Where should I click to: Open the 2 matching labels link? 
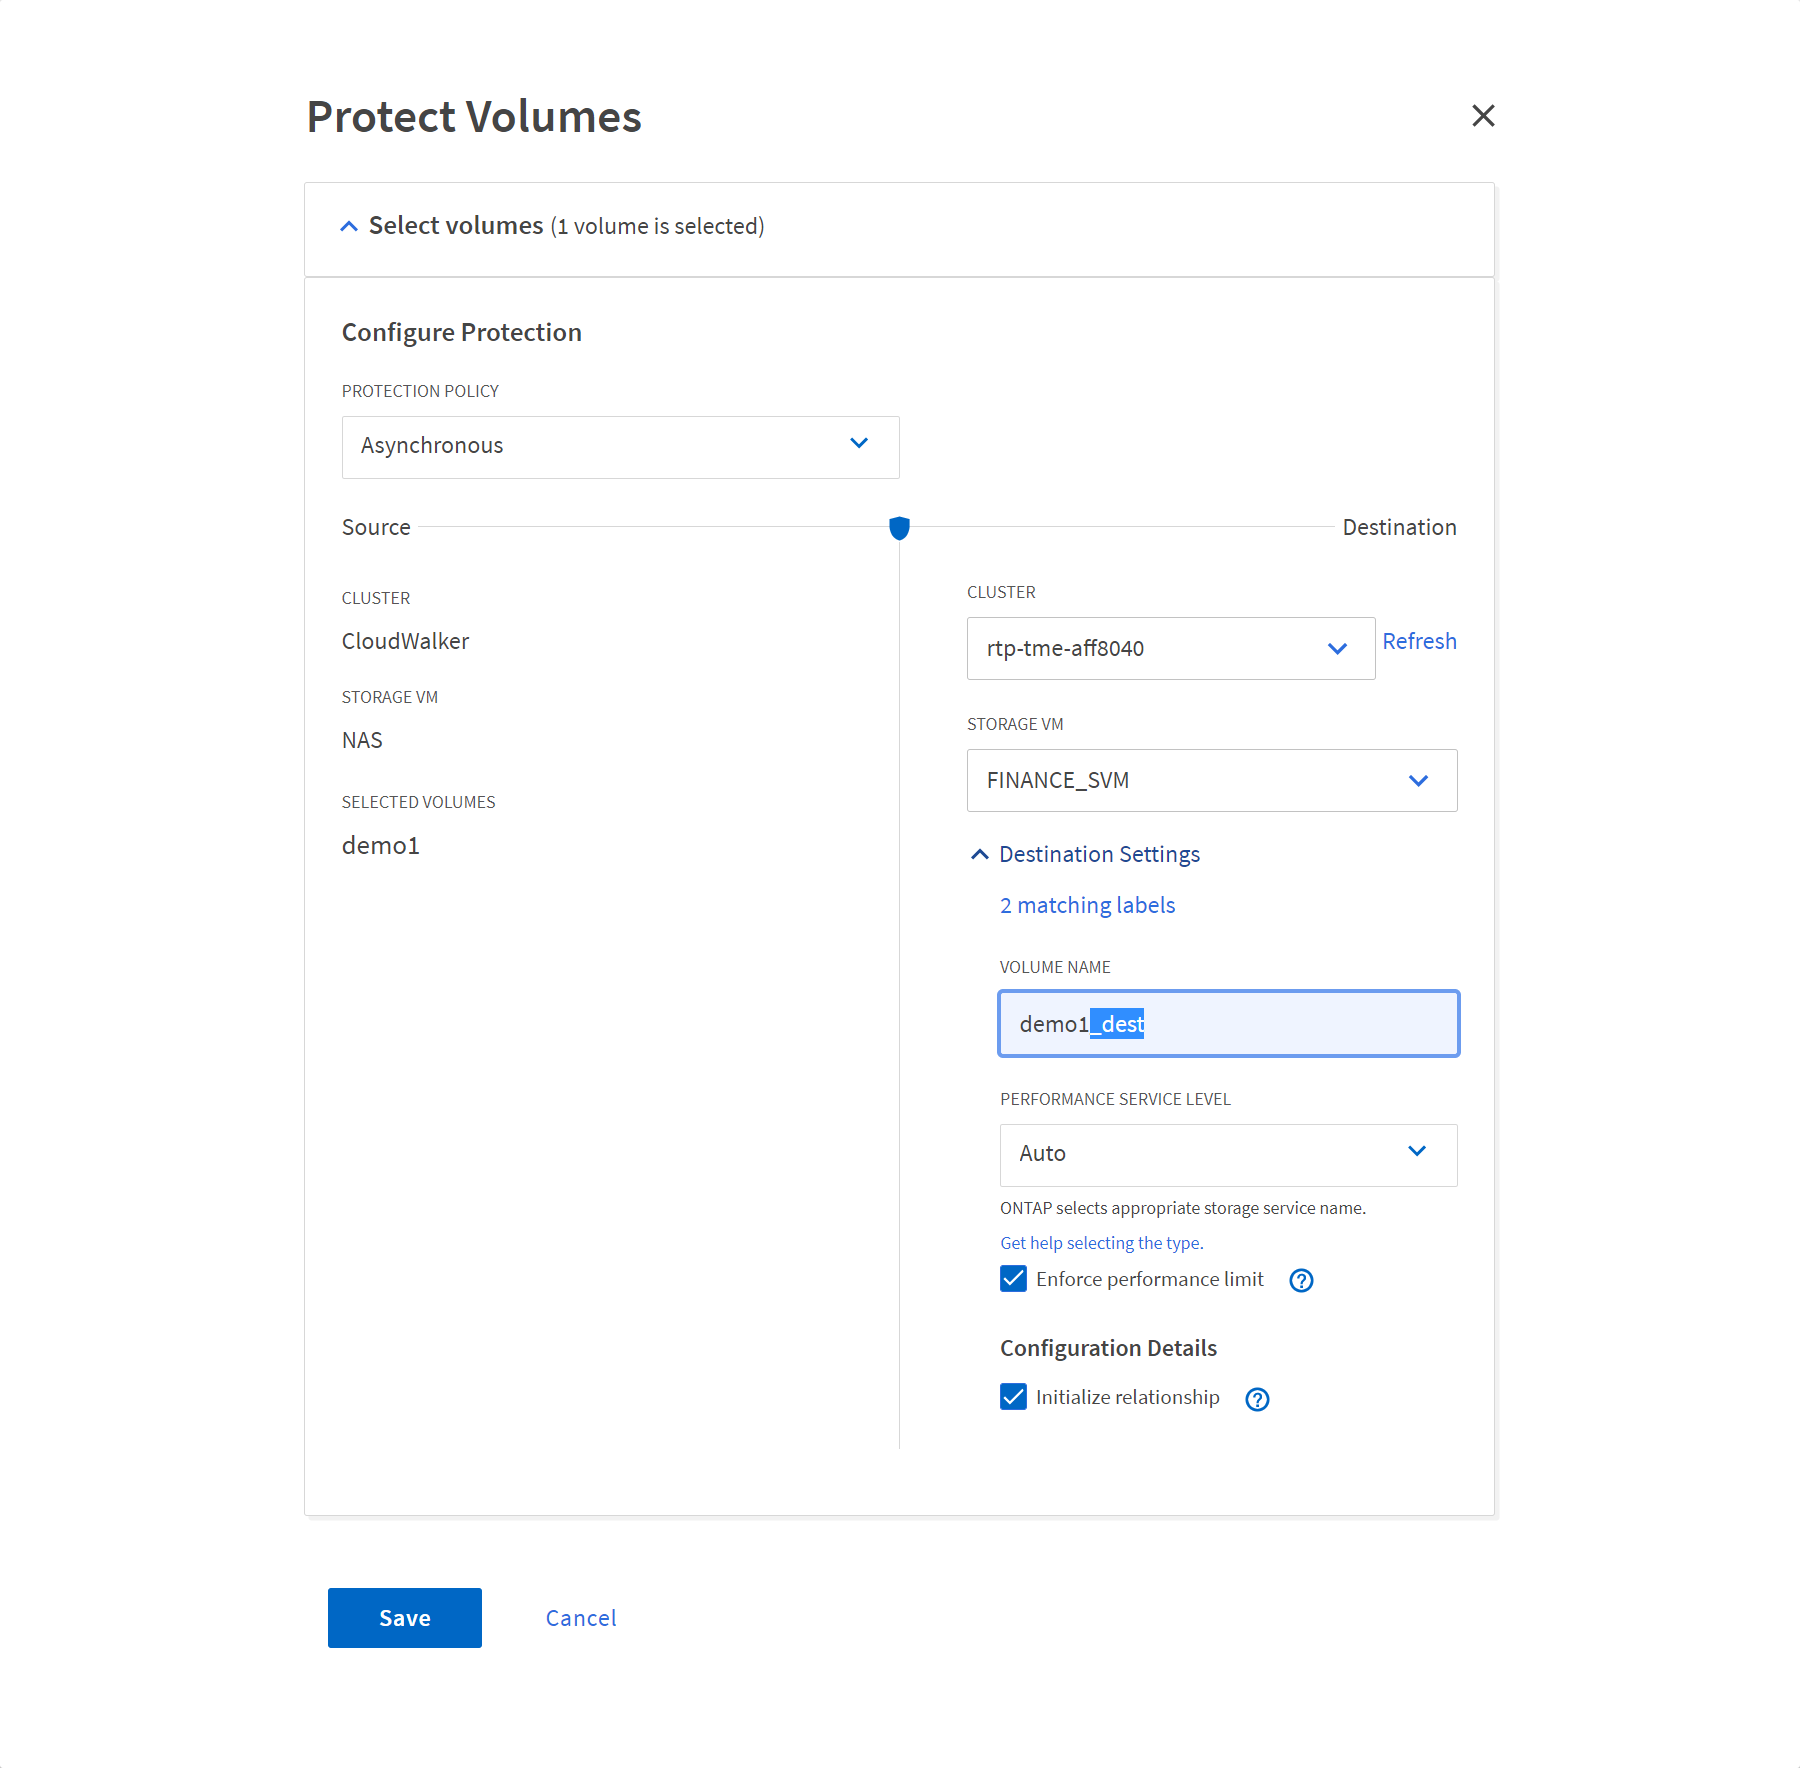[1087, 906]
